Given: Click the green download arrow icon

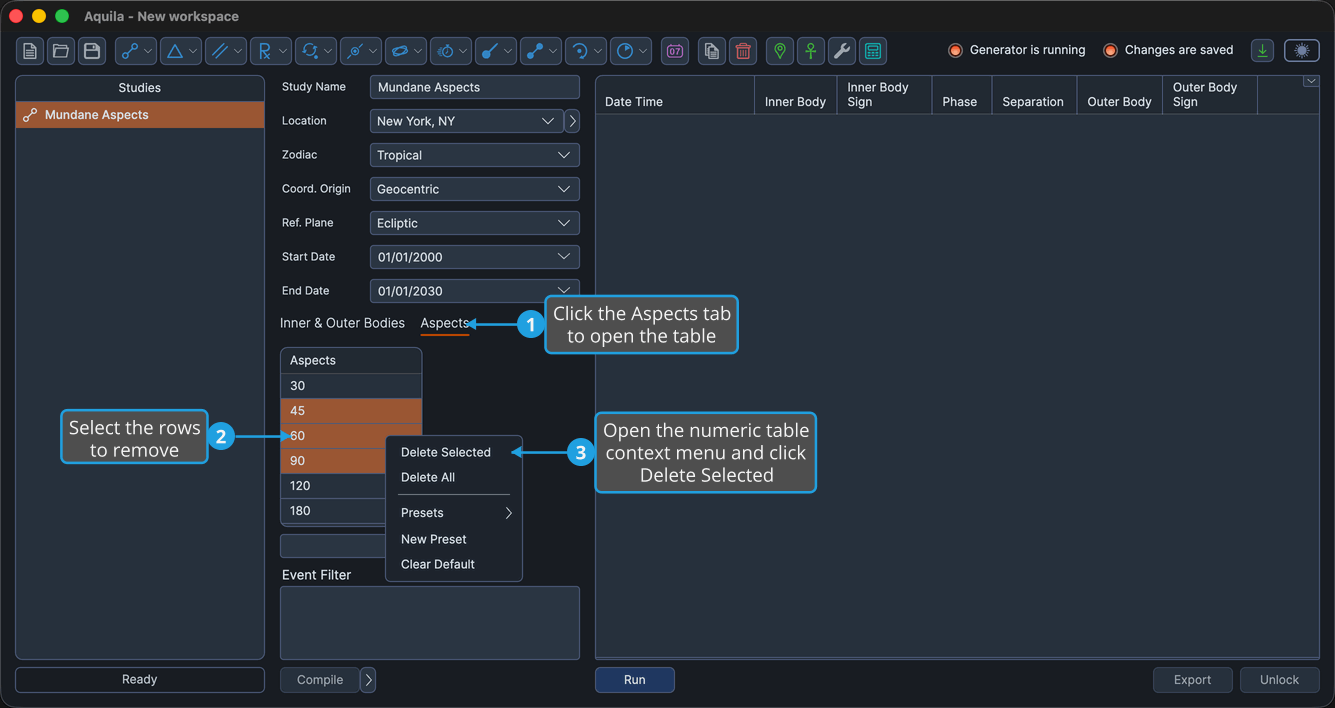Looking at the screenshot, I should coord(1263,51).
